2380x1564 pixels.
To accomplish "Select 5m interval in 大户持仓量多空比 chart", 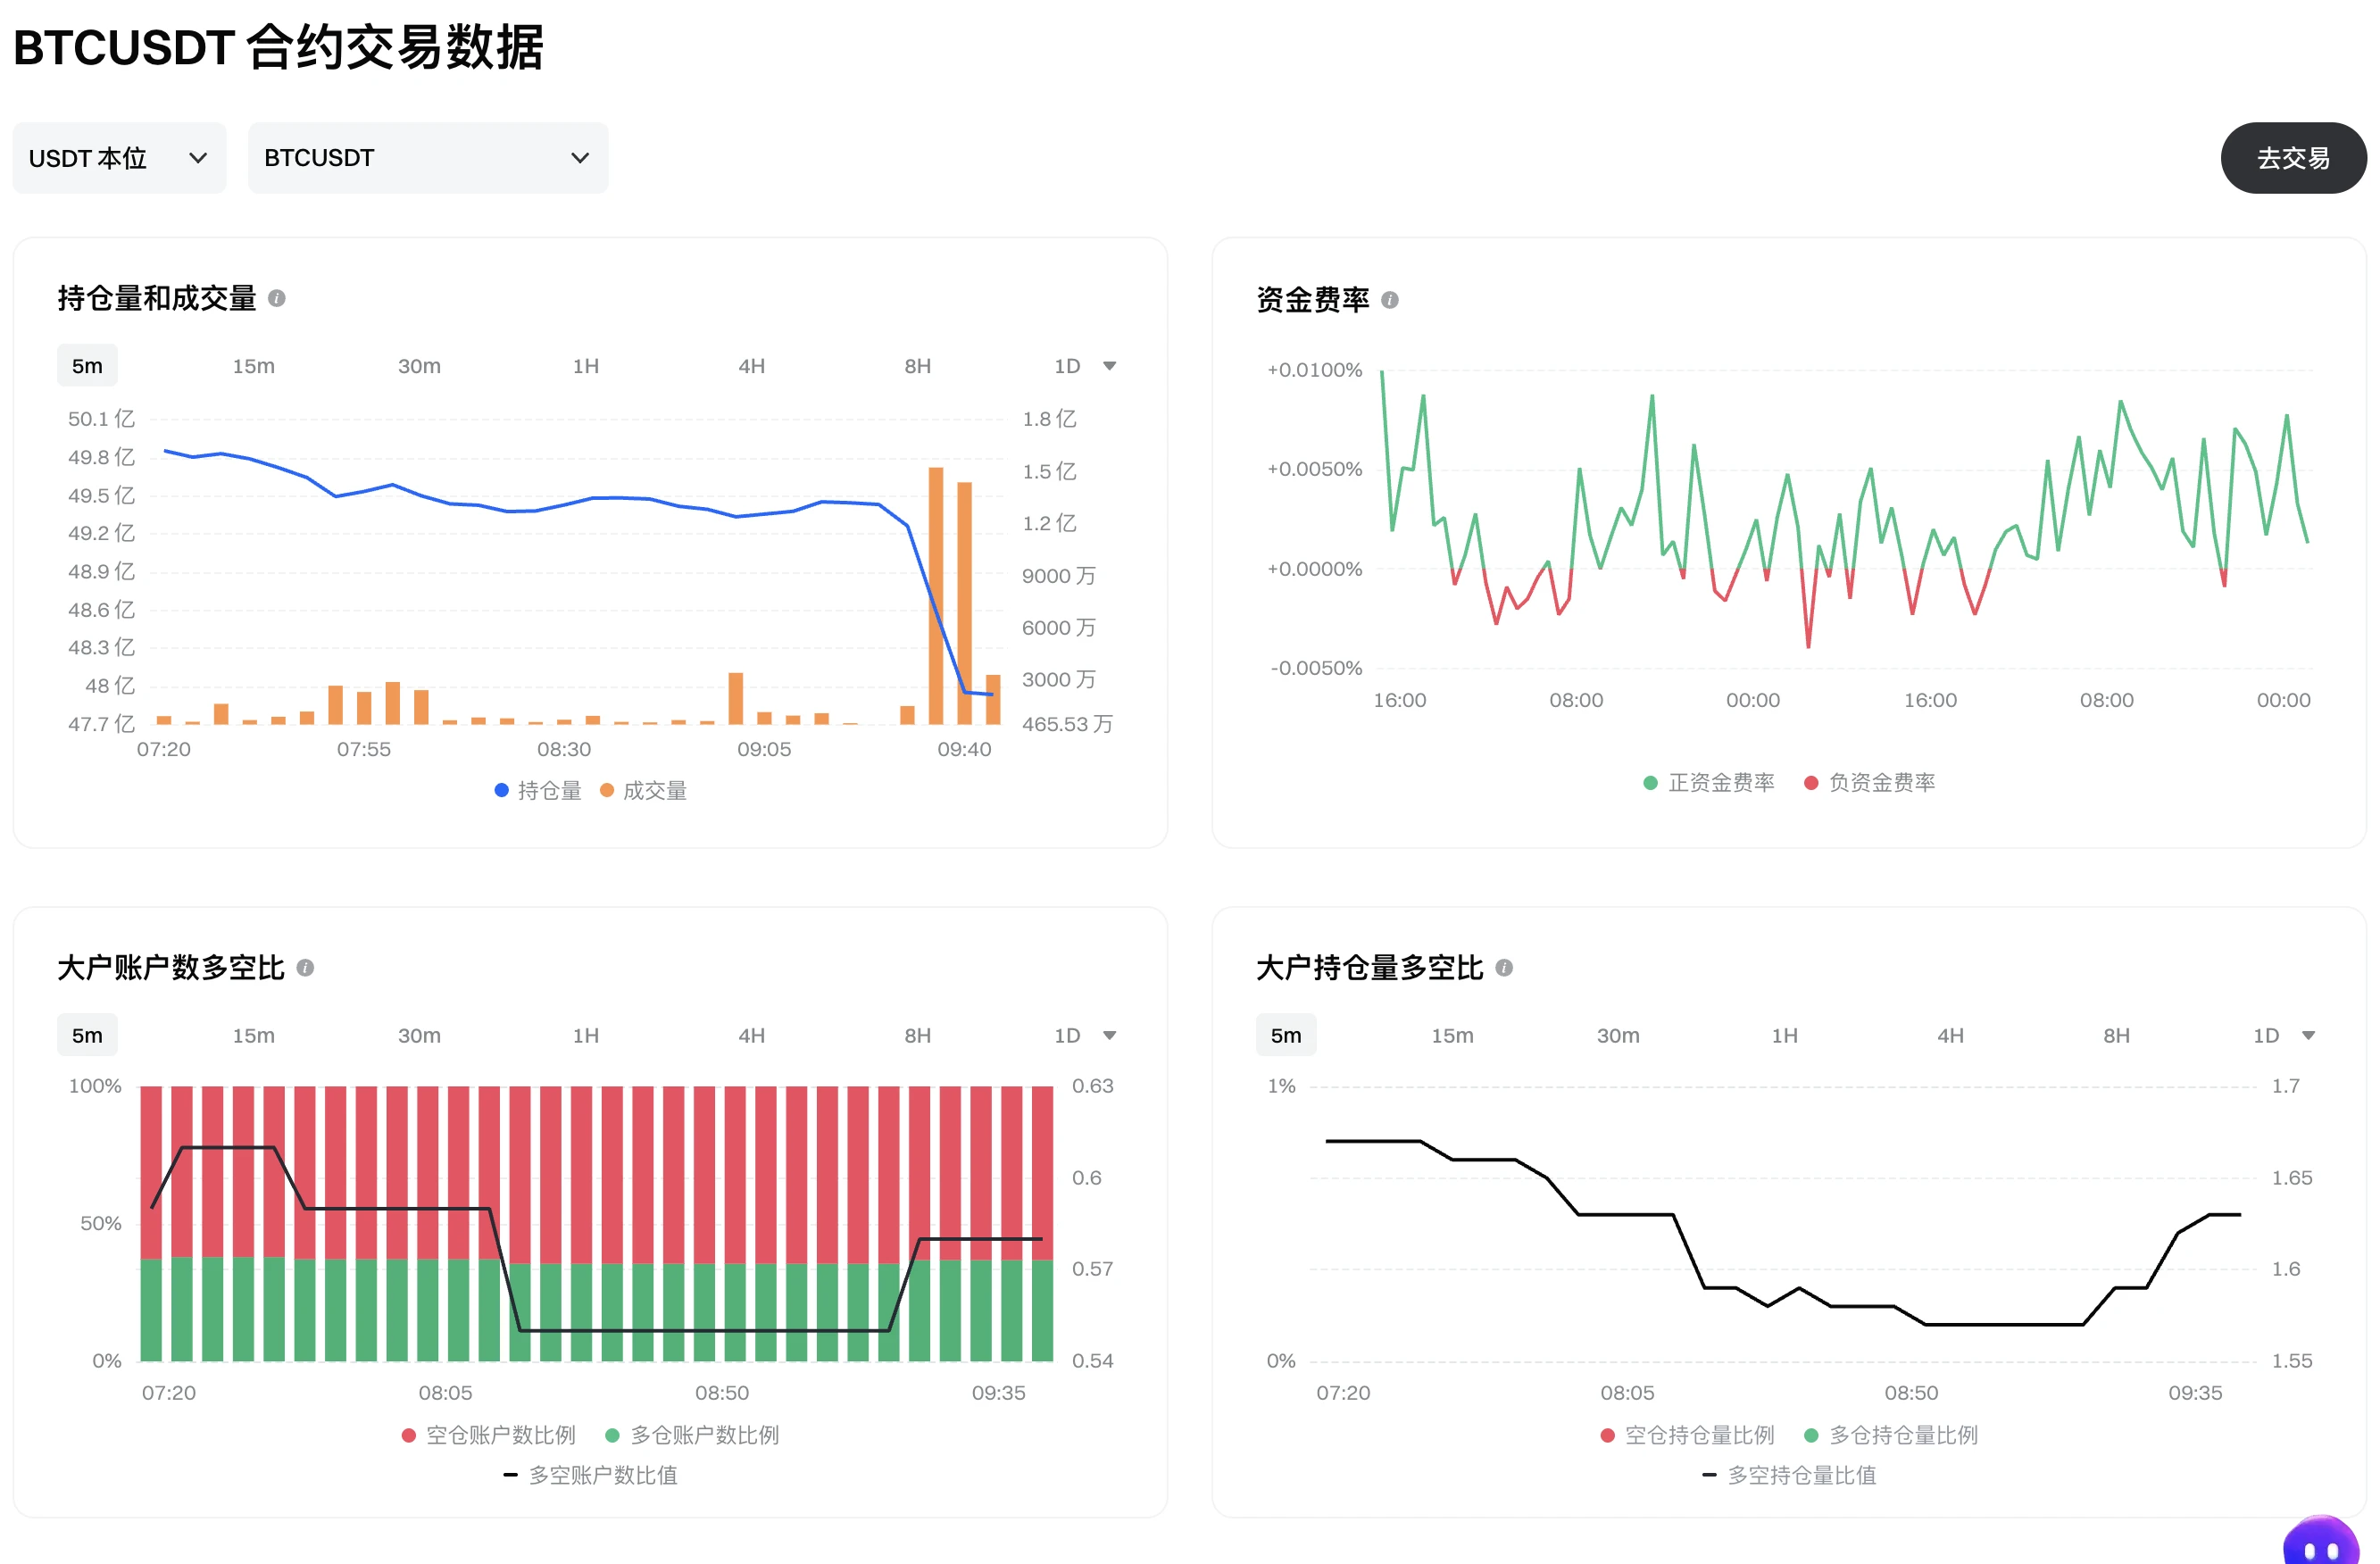I will [1286, 1035].
